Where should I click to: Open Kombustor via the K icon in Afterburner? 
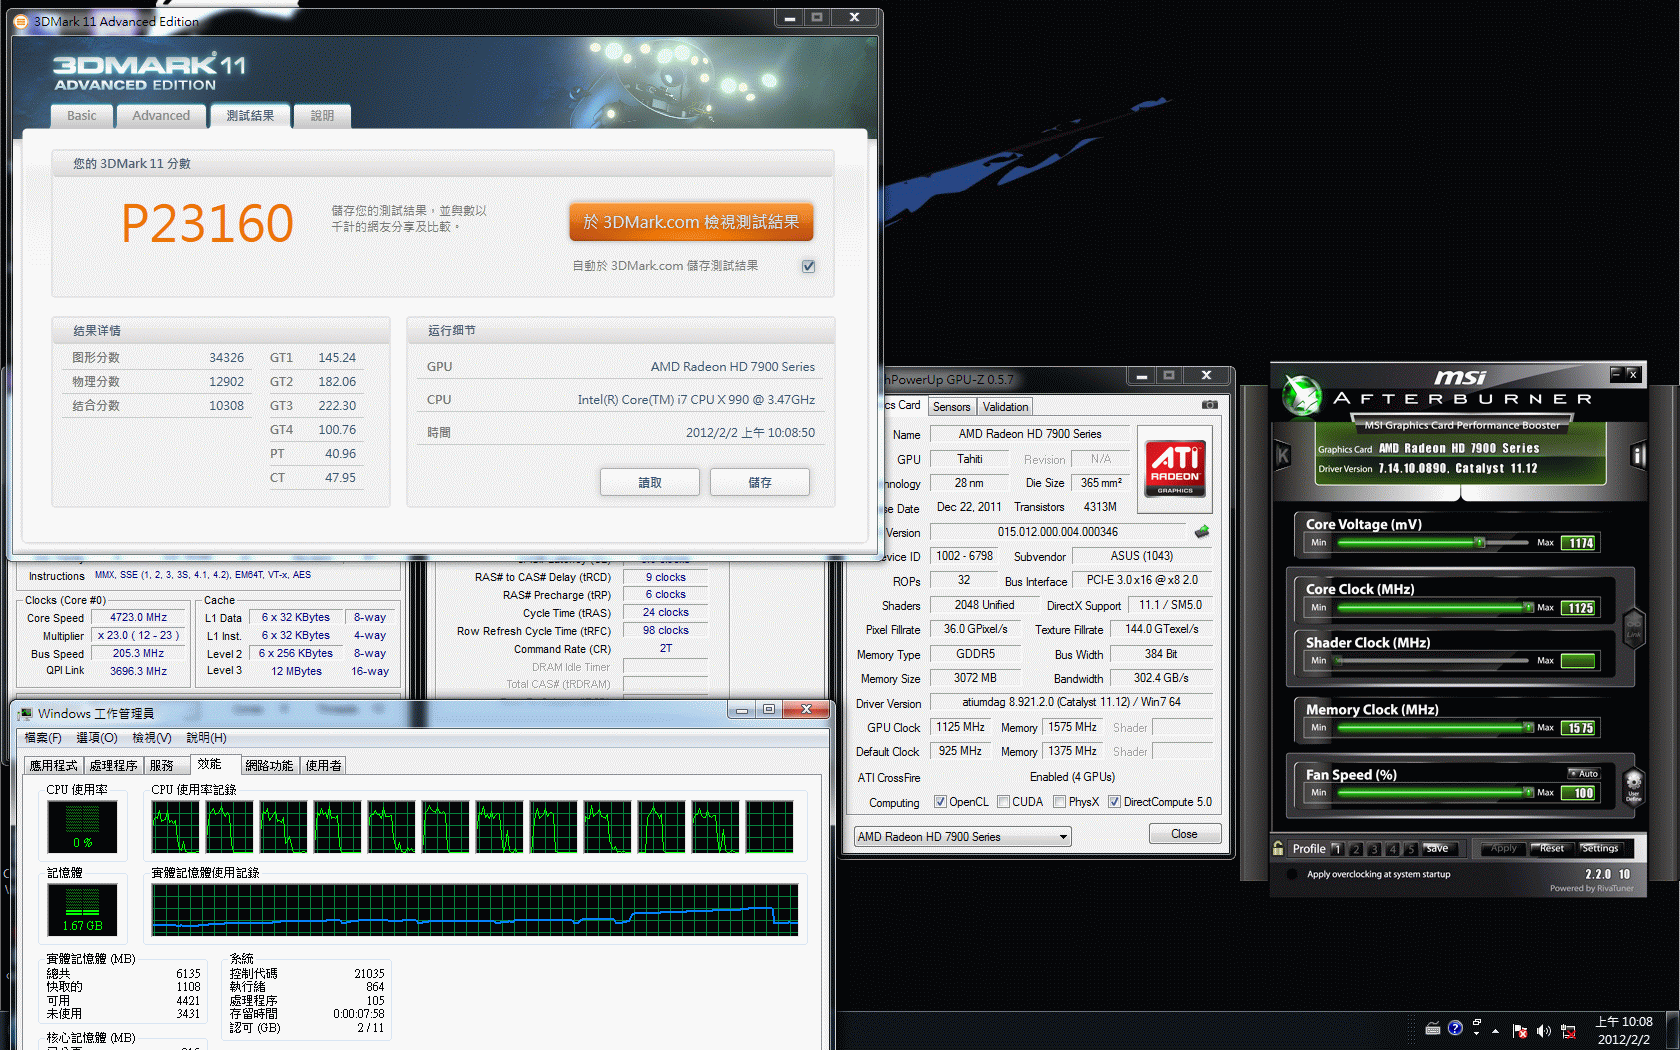click(1283, 456)
